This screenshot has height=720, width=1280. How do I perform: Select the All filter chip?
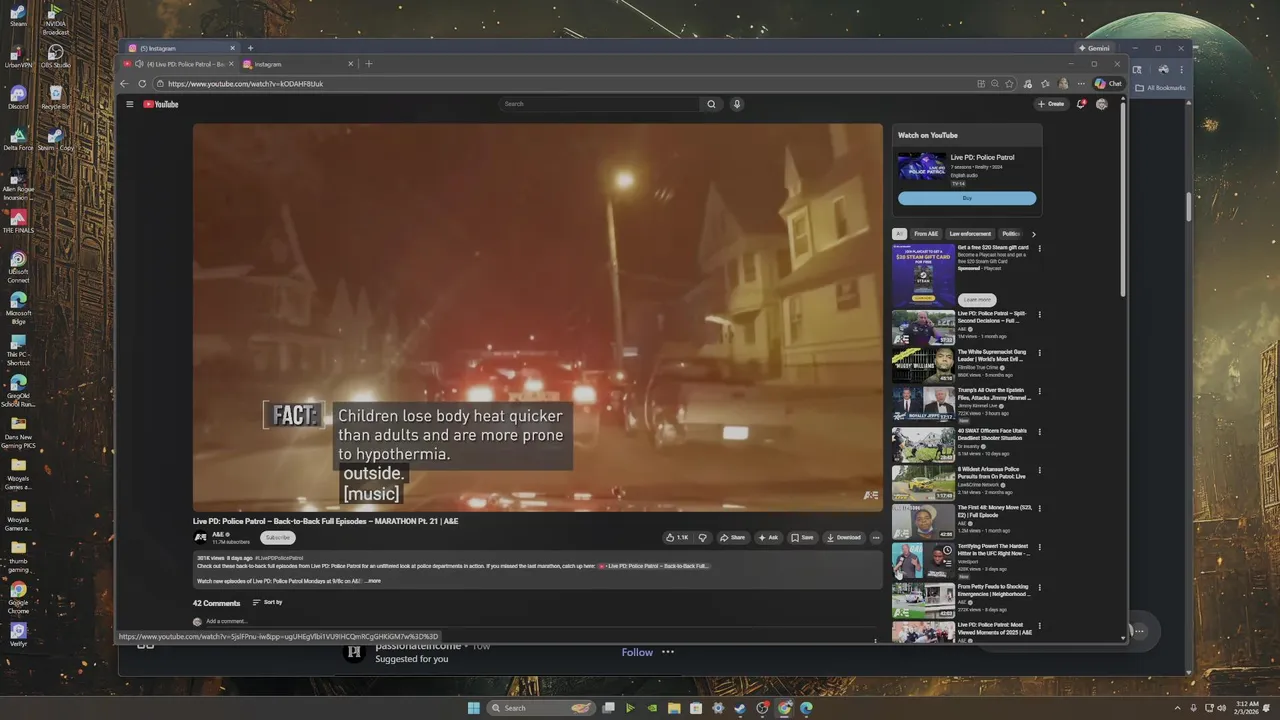coord(899,234)
